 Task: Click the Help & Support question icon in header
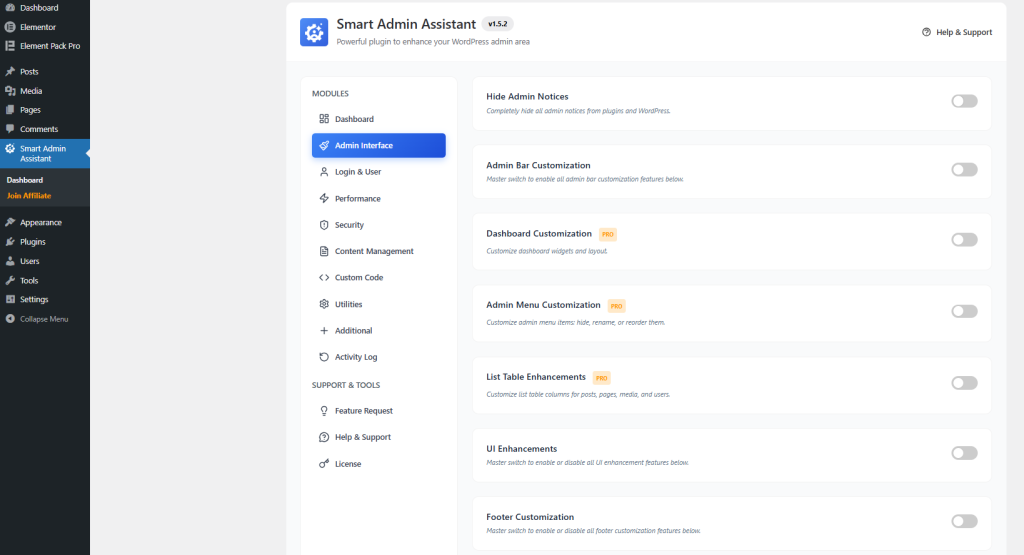[x=926, y=32]
